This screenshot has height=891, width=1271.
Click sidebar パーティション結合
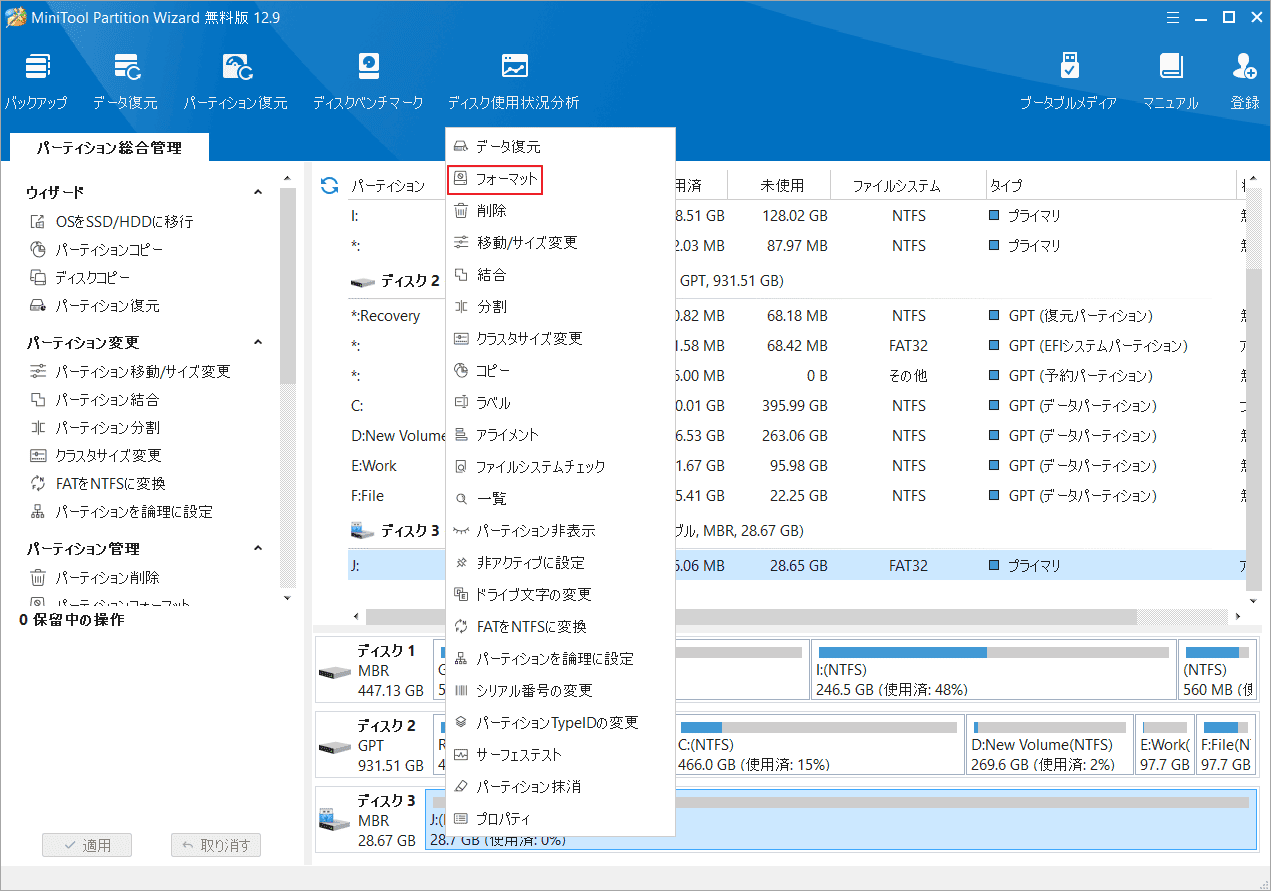[x=95, y=400]
